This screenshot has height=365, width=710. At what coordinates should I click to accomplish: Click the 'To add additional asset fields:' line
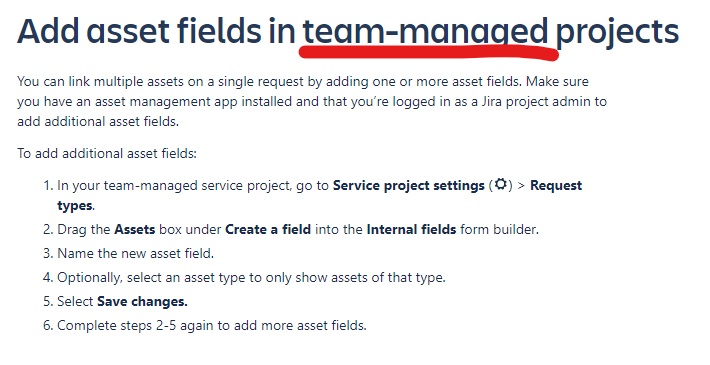pyautogui.click(x=107, y=154)
